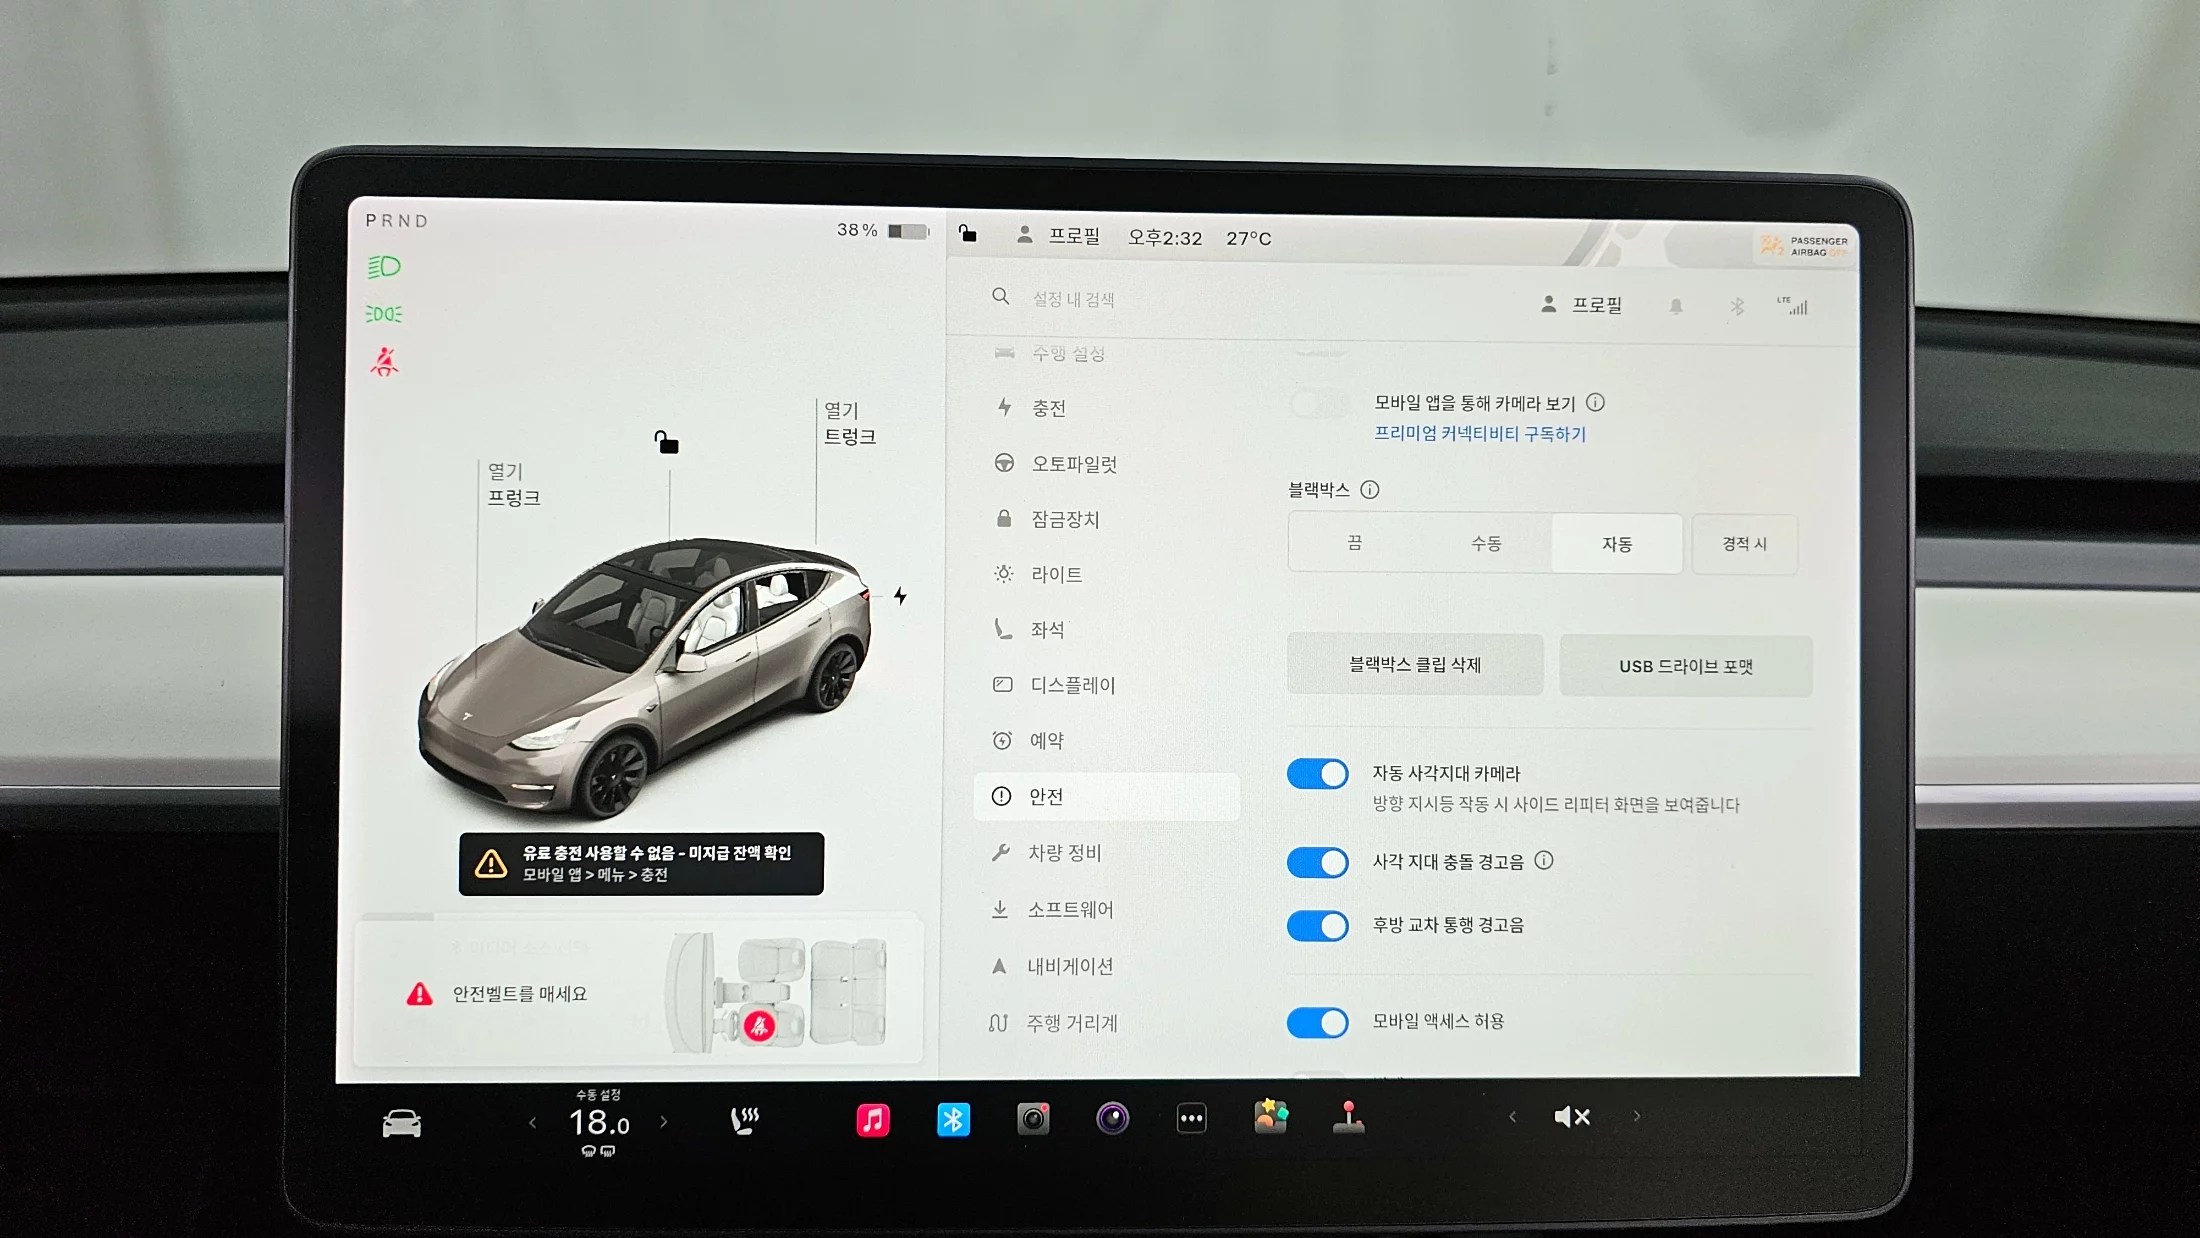Image resolution: width=2200 pixels, height=1238 pixels.
Task: Click the 설정 내 검색 search field
Action: 1073,299
